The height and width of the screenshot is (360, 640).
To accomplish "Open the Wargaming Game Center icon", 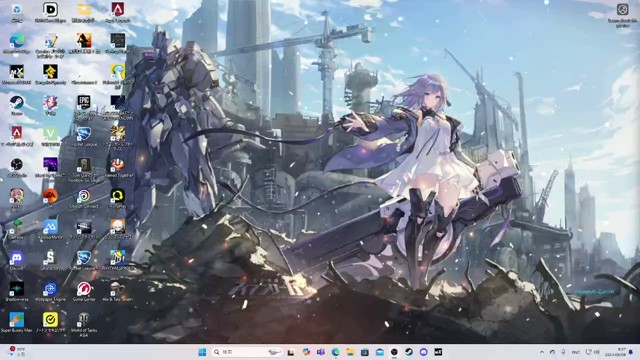I will pyautogui.click(x=84, y=291).
